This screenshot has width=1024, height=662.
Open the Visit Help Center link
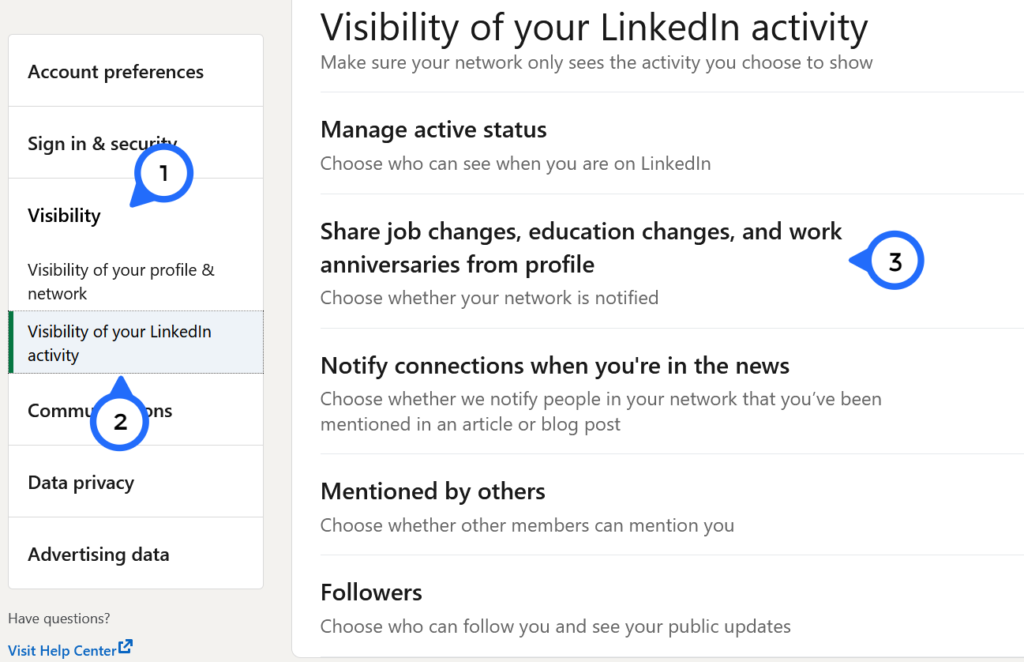click(62, 650)
